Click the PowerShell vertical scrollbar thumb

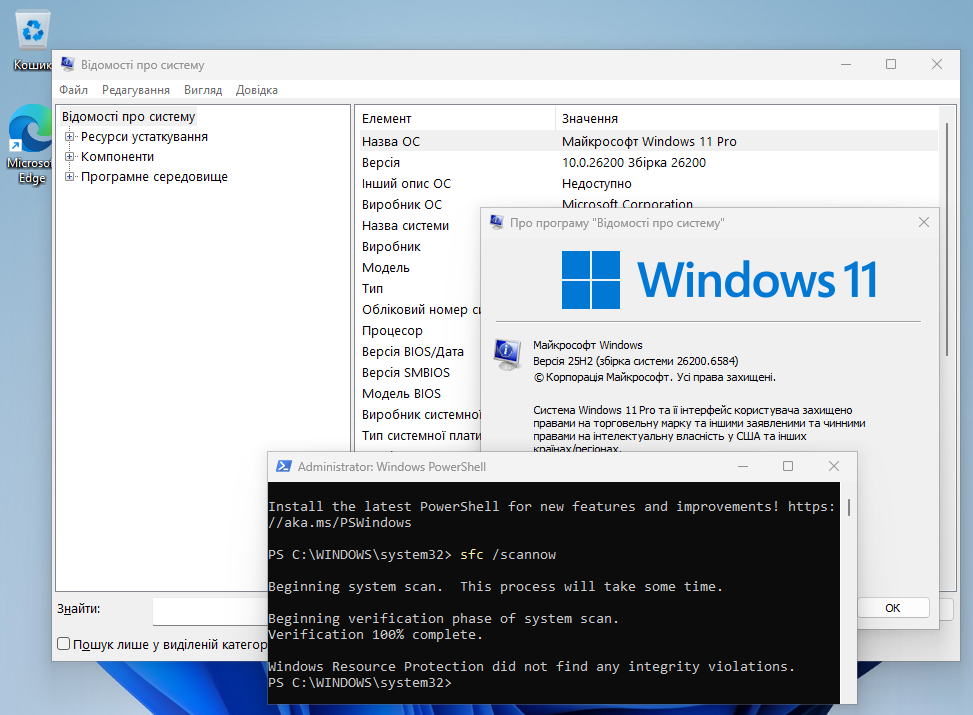tap(848, 507)
